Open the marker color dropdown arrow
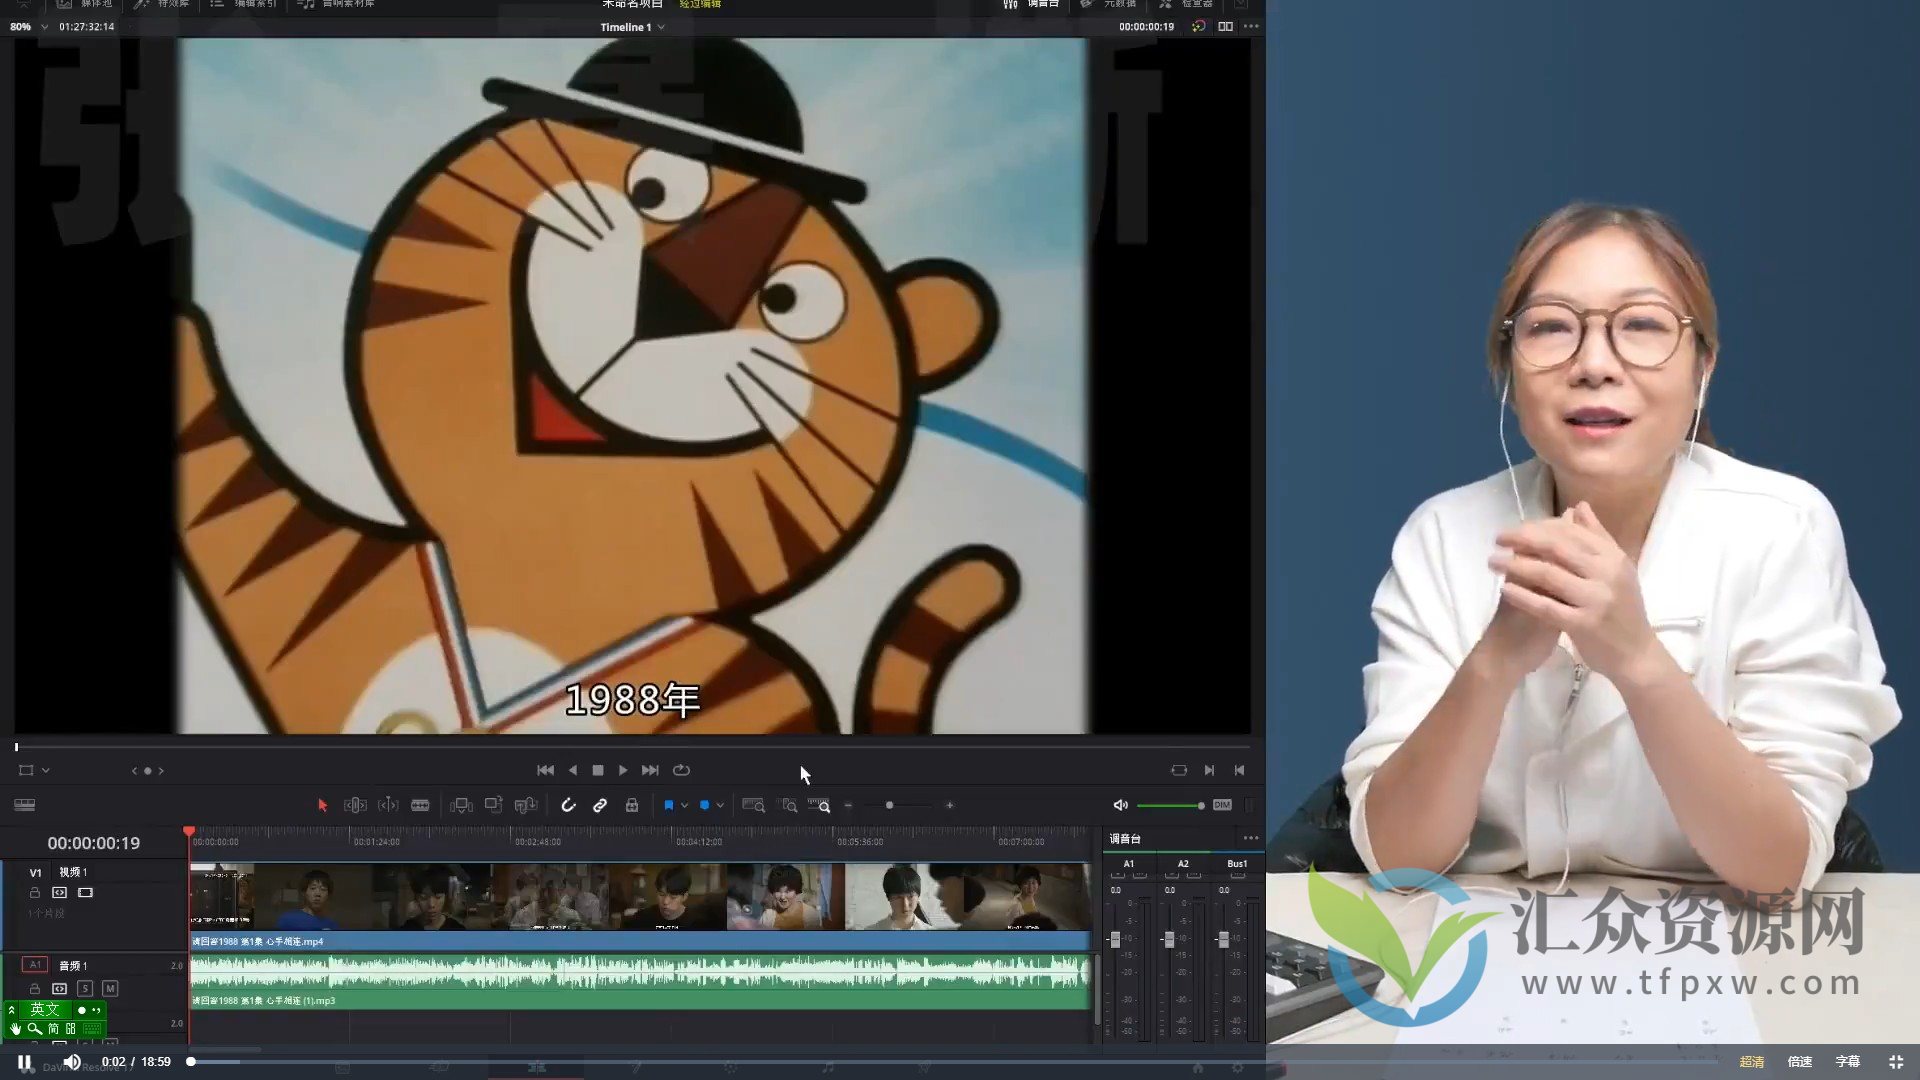Screen dimensions: 1920x1080 (720, 805)
